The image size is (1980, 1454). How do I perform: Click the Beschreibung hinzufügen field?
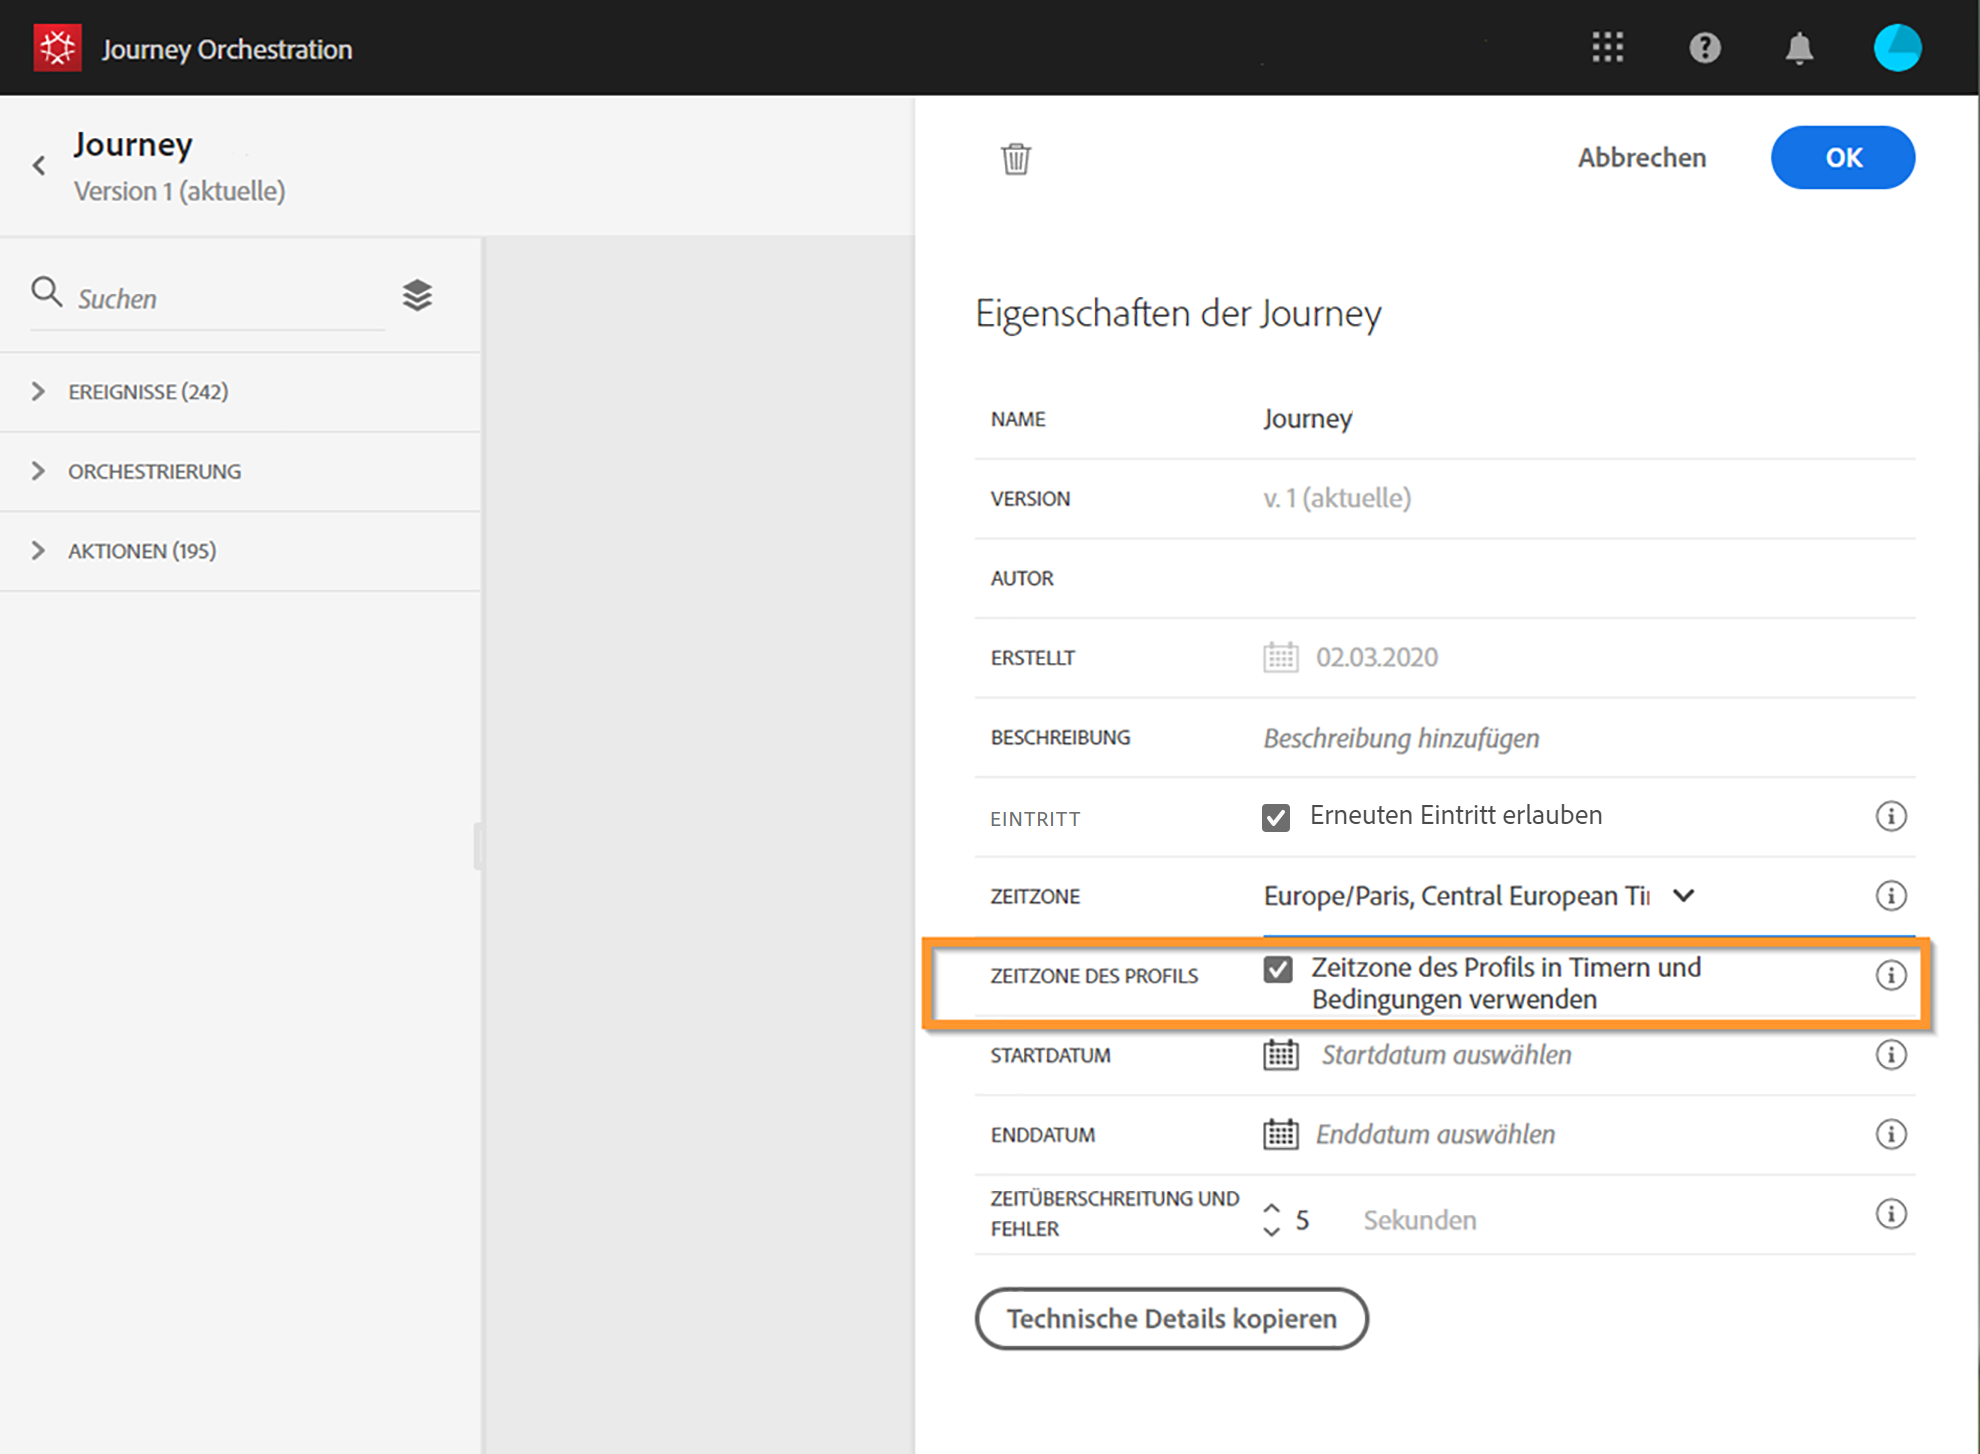point(1400,738)
